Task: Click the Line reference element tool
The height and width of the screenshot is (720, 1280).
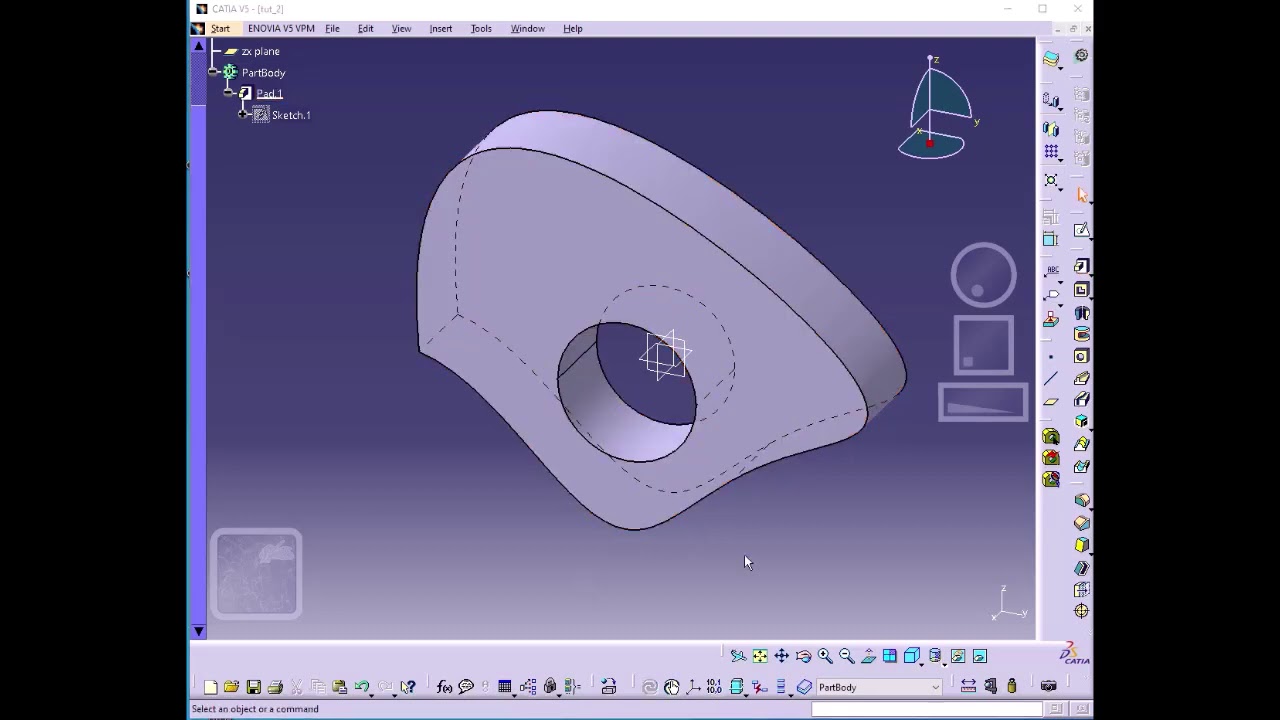Action: [x=1050, y=379]
